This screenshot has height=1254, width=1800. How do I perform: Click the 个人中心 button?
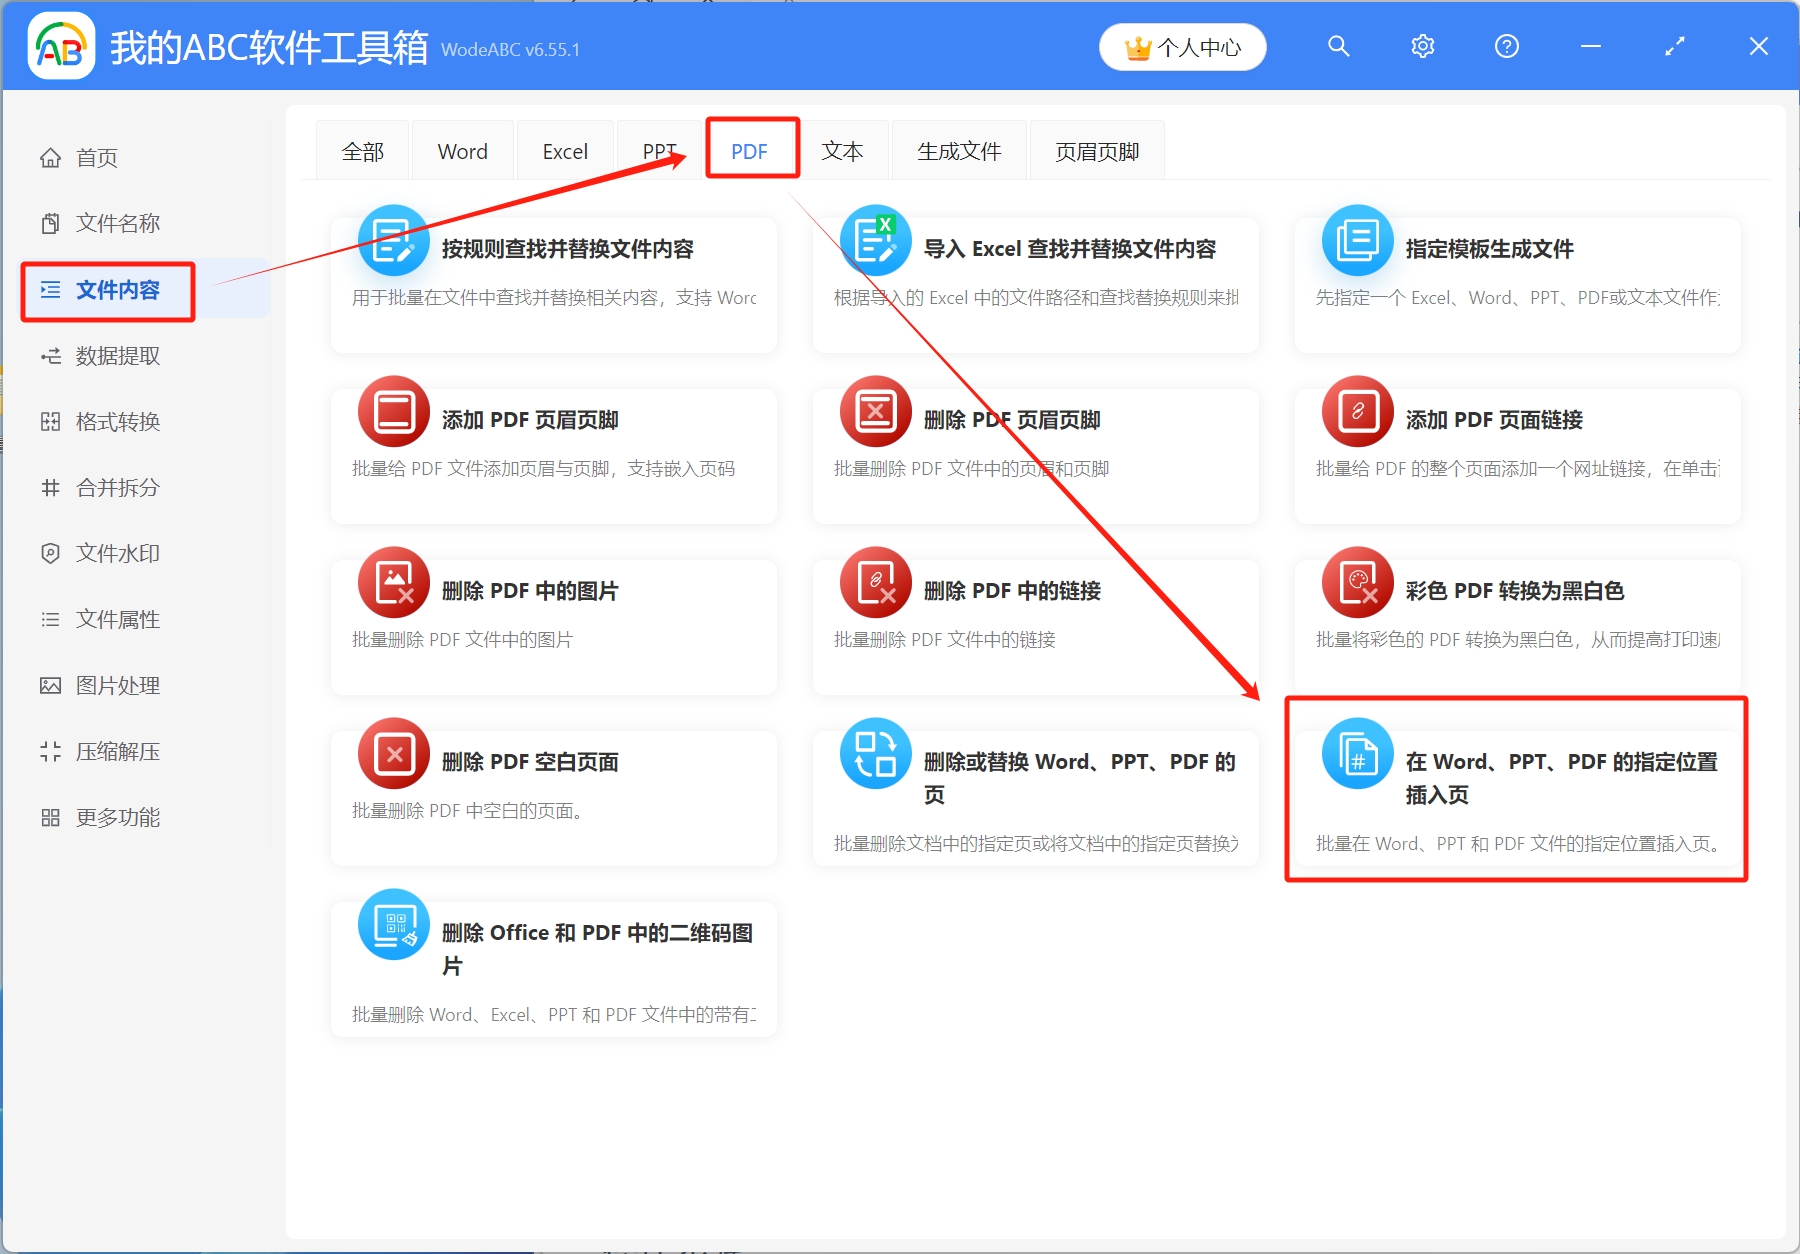pos(1182,46)
